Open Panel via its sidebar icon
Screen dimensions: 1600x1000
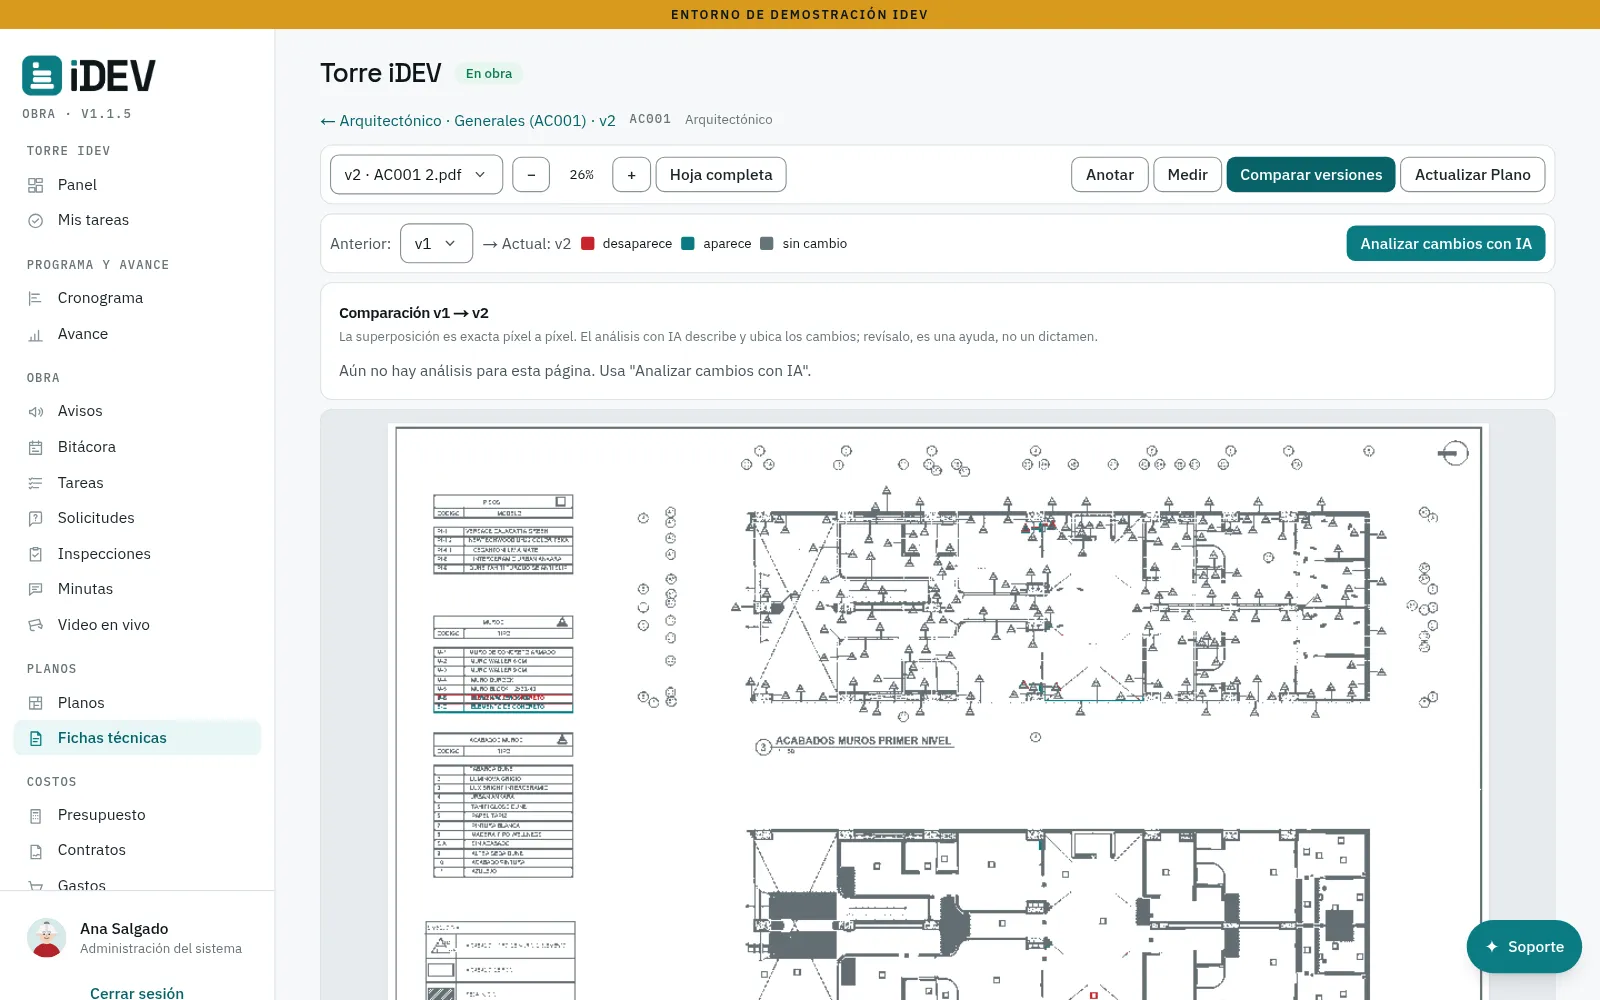tap(36, 185)
